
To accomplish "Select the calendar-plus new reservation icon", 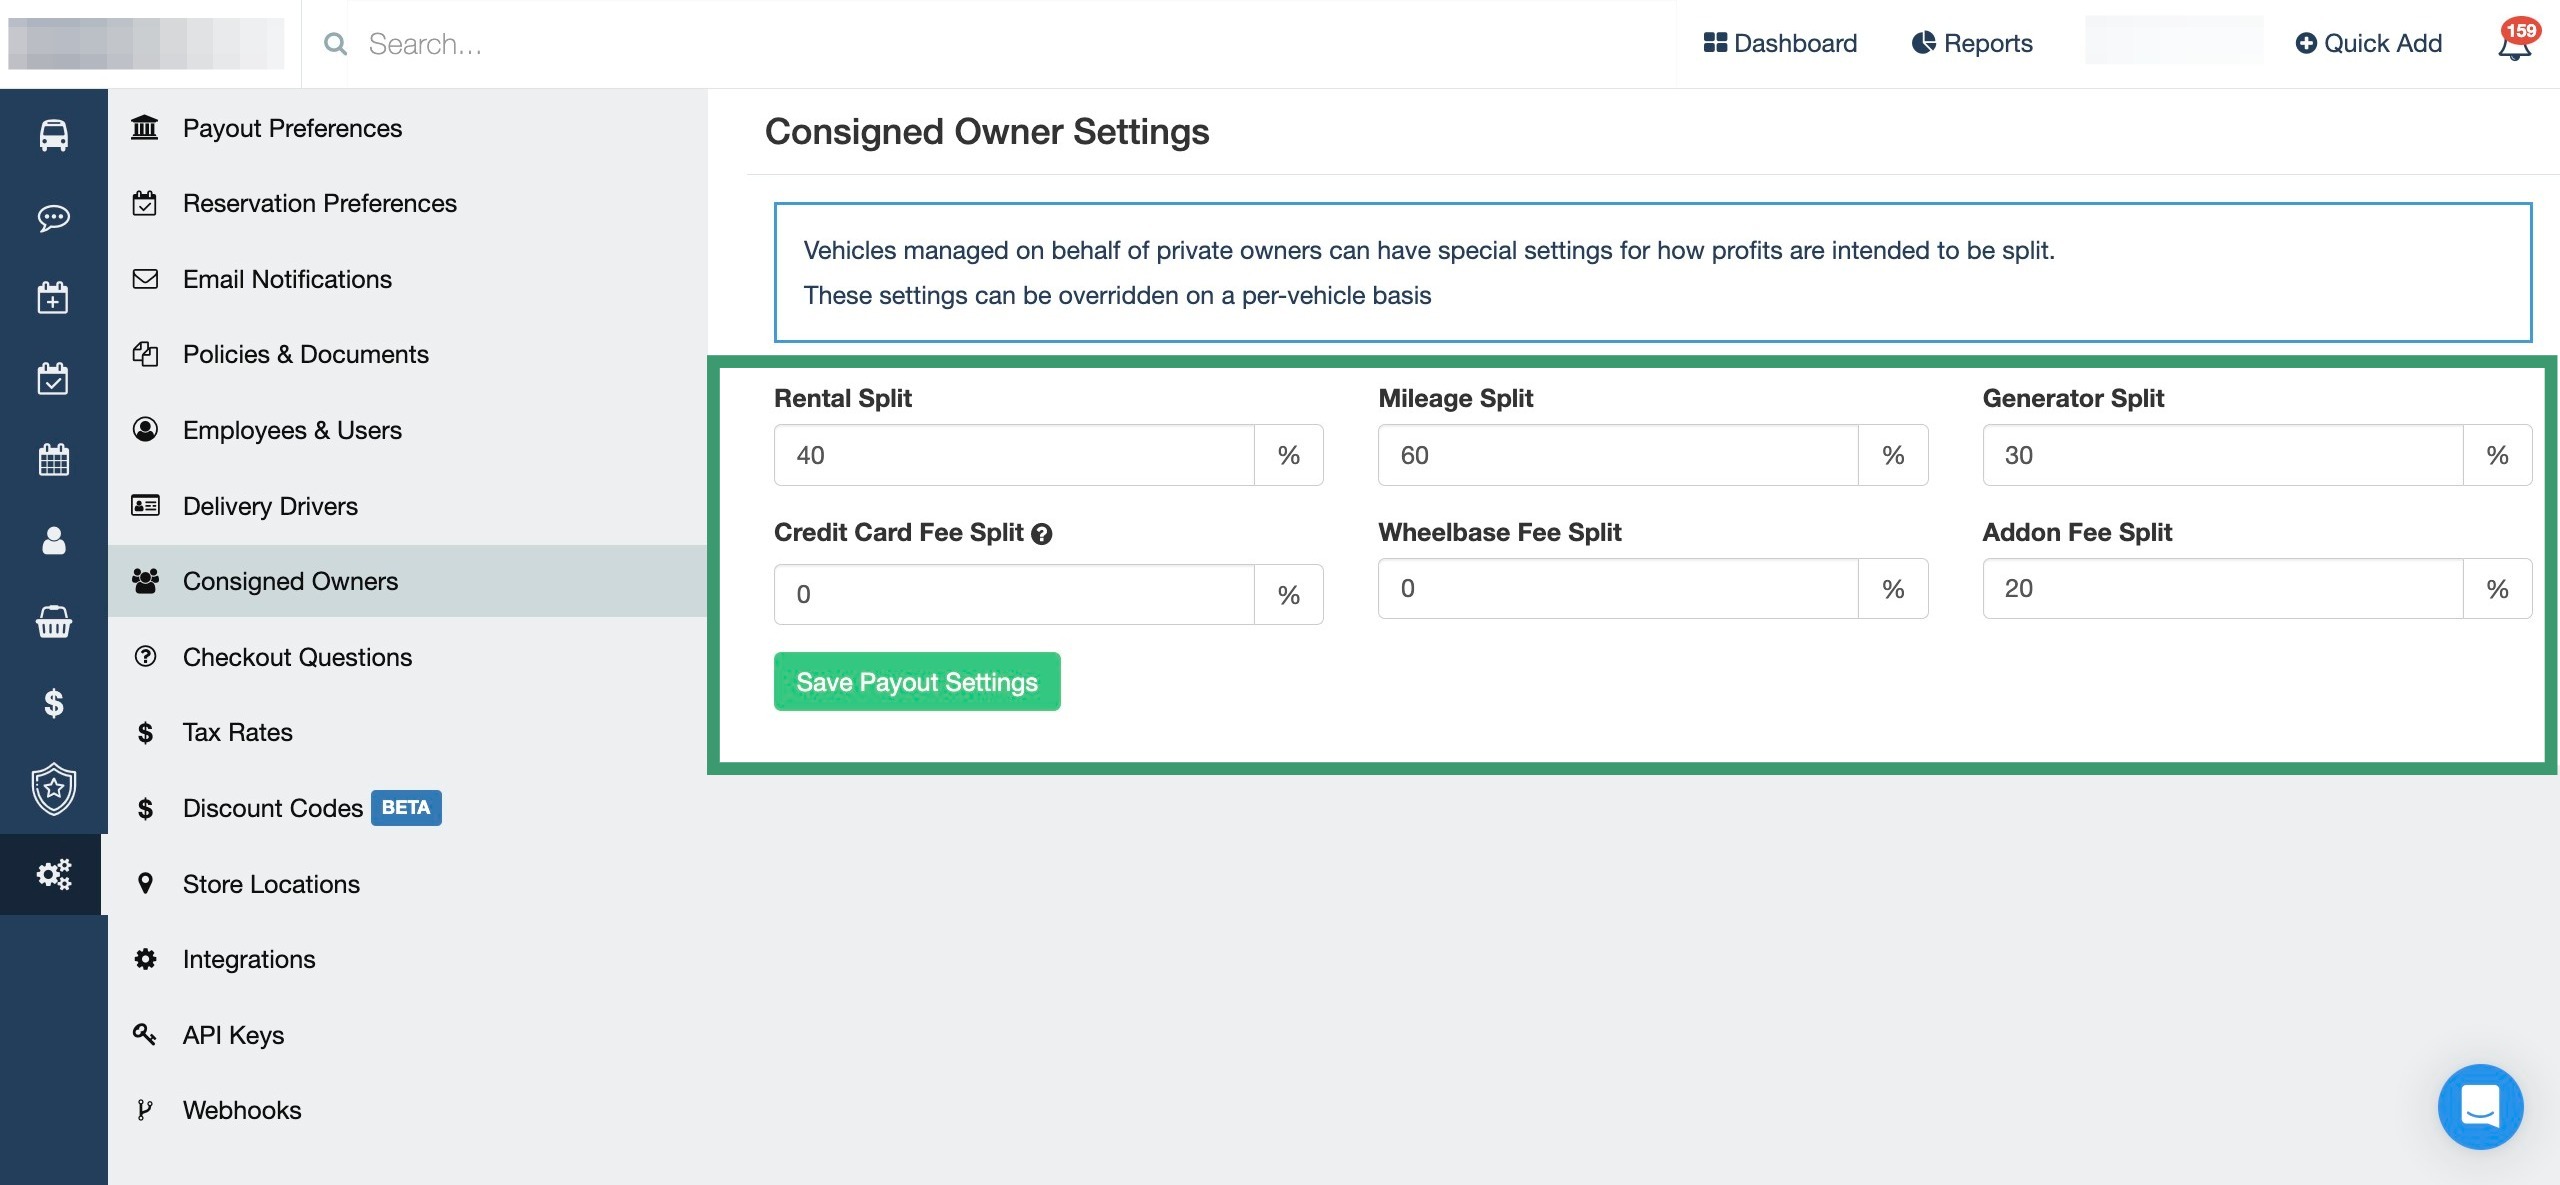I will click(x=52, y=297).
